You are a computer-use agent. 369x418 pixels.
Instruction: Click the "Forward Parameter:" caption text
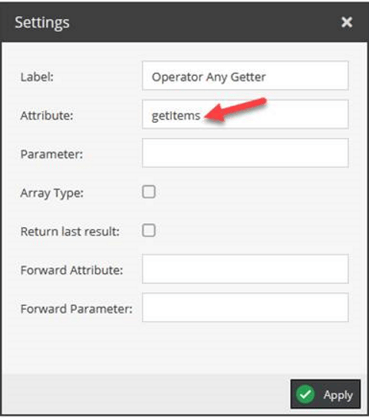(76, 309)
